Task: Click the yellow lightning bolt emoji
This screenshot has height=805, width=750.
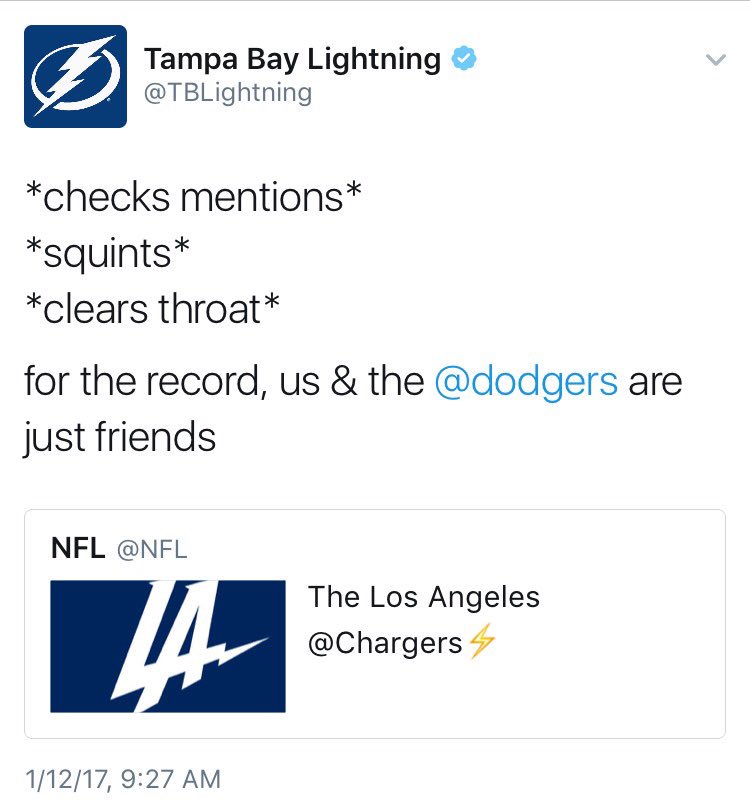Action: point(482,641)
